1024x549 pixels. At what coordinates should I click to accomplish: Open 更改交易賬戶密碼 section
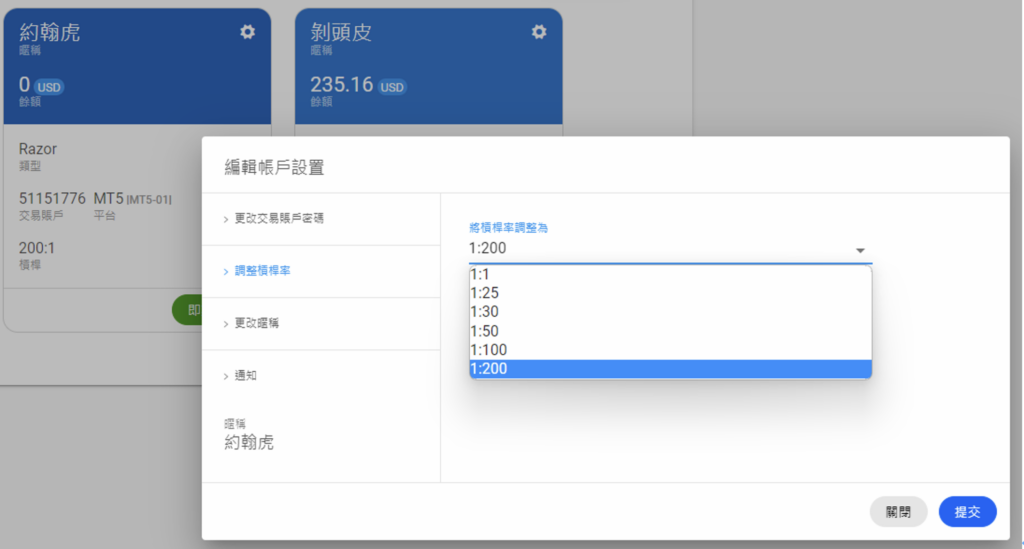[x=279, y=218]
